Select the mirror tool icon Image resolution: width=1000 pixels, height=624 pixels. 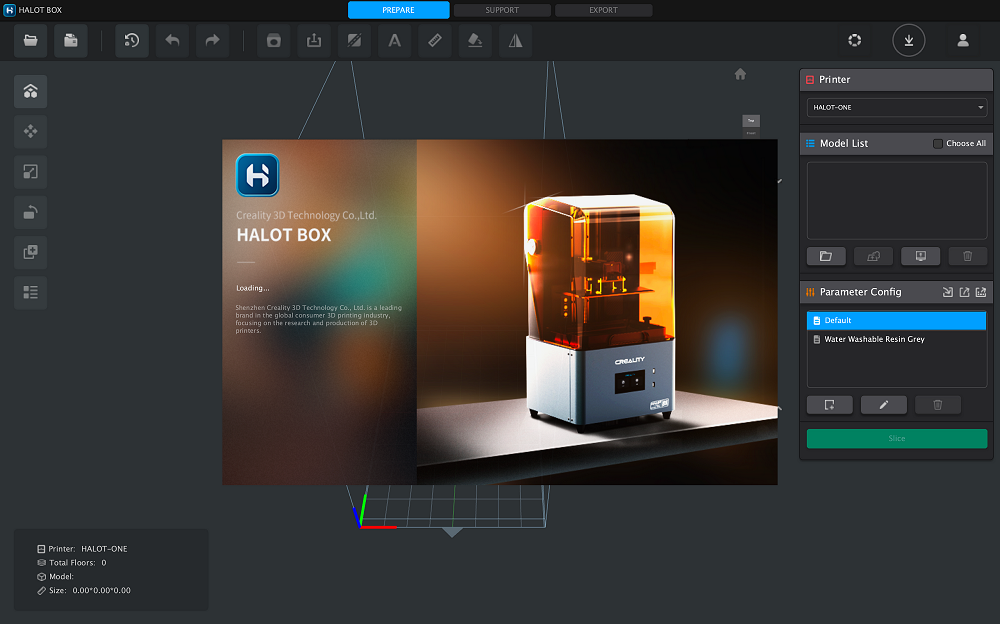click(x=515, y=41)
